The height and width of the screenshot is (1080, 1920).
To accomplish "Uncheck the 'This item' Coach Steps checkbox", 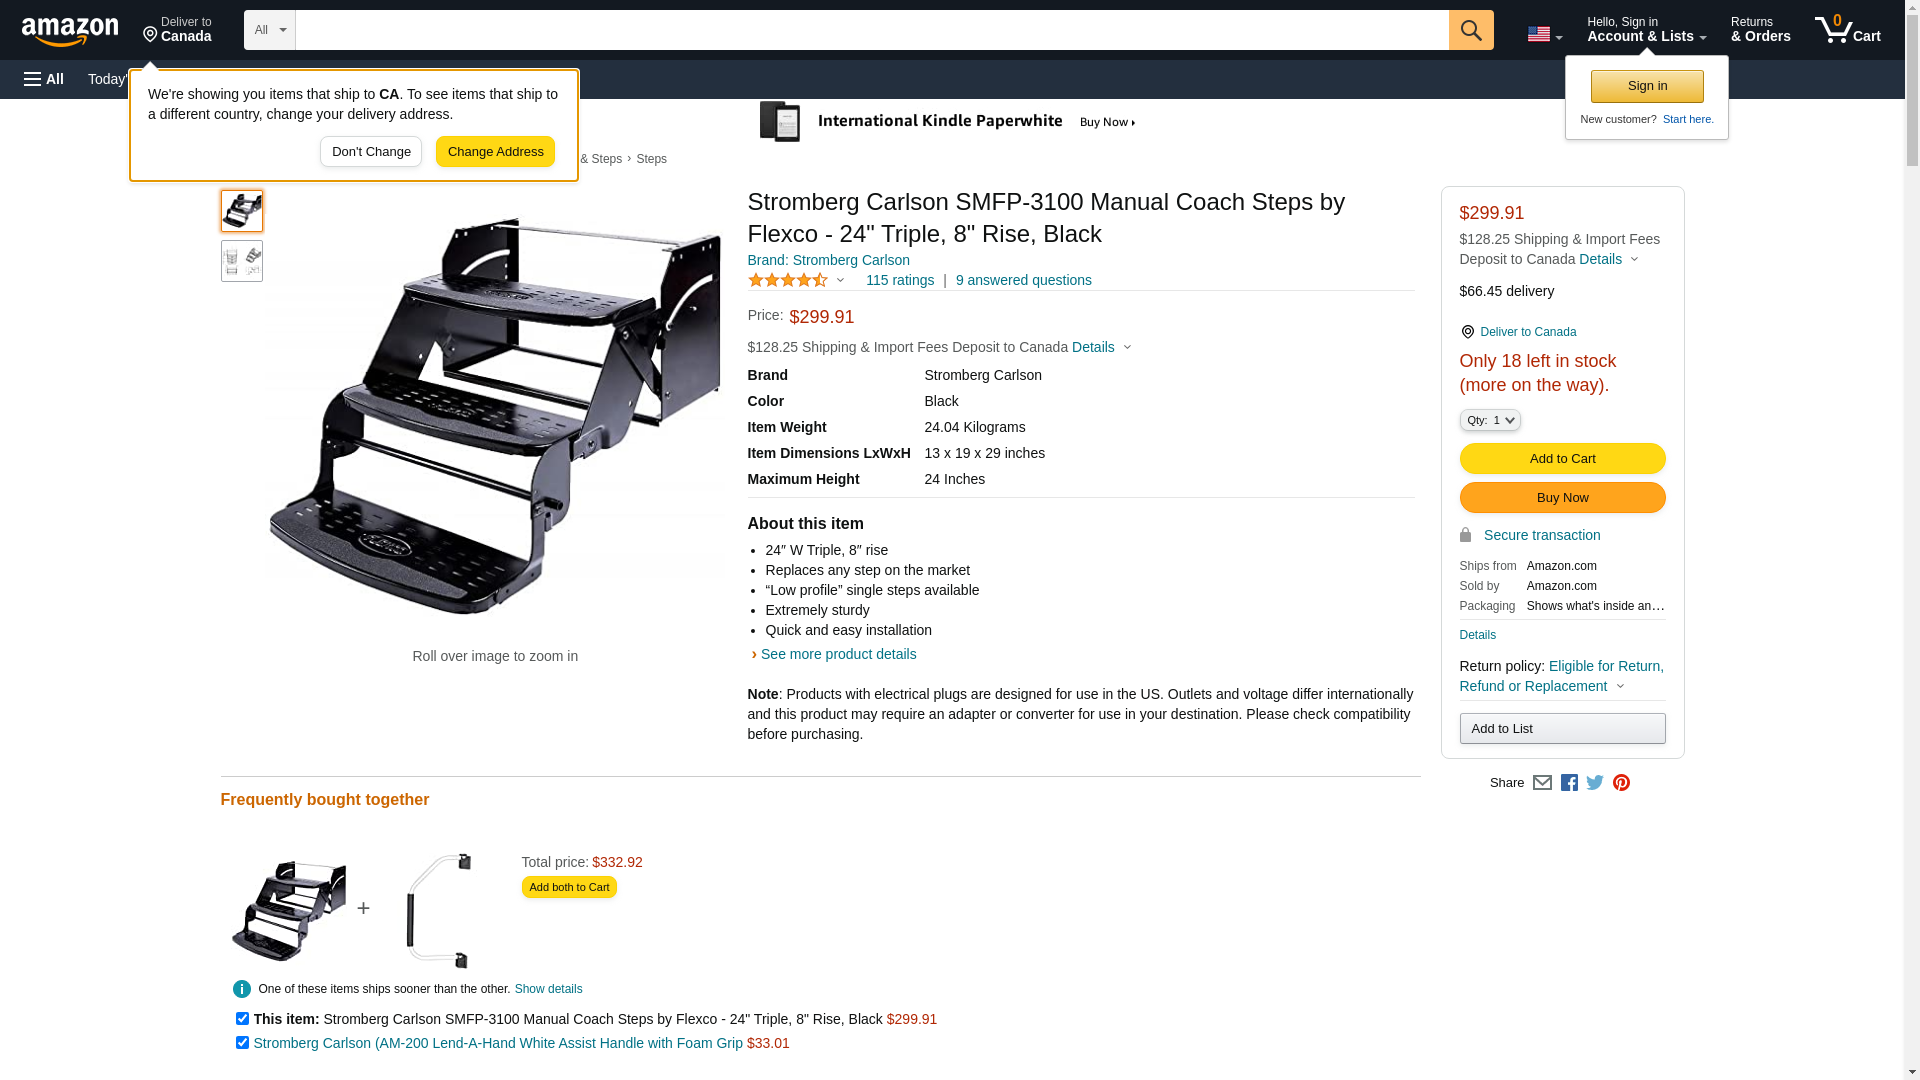I will coord(242,1018).
